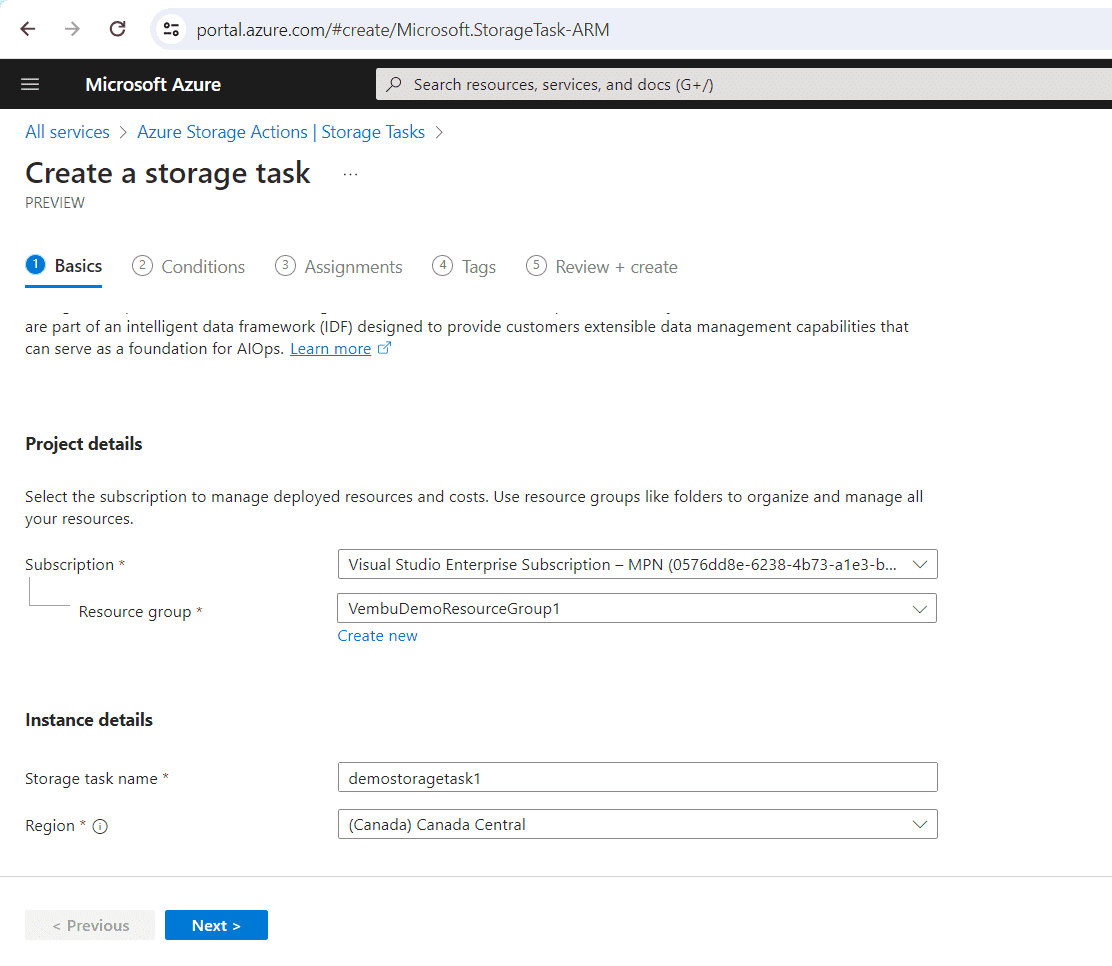Click the Storage task name field
The image size is (1112, 966).
click(638, 777)
